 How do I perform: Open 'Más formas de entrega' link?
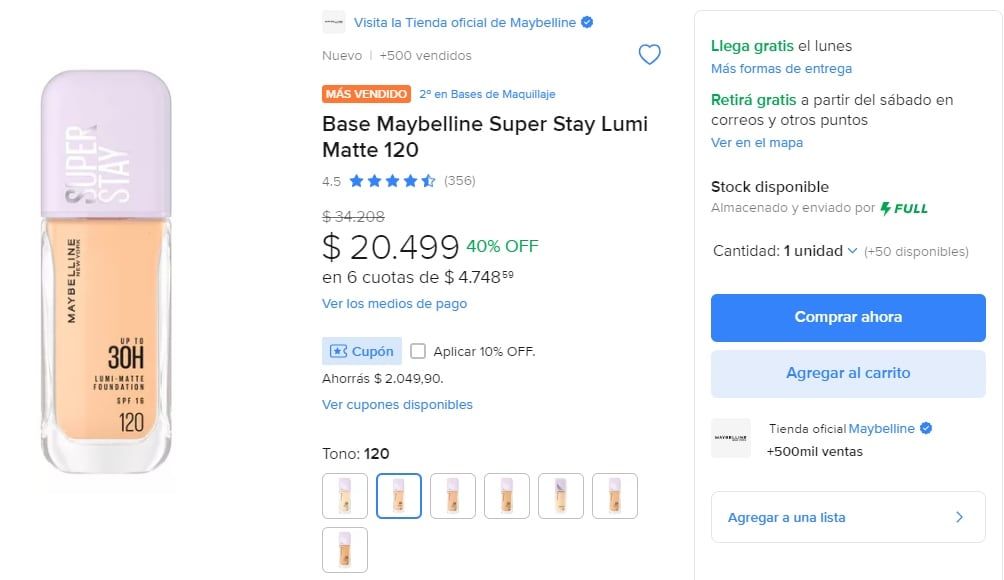tap(780, 68)
